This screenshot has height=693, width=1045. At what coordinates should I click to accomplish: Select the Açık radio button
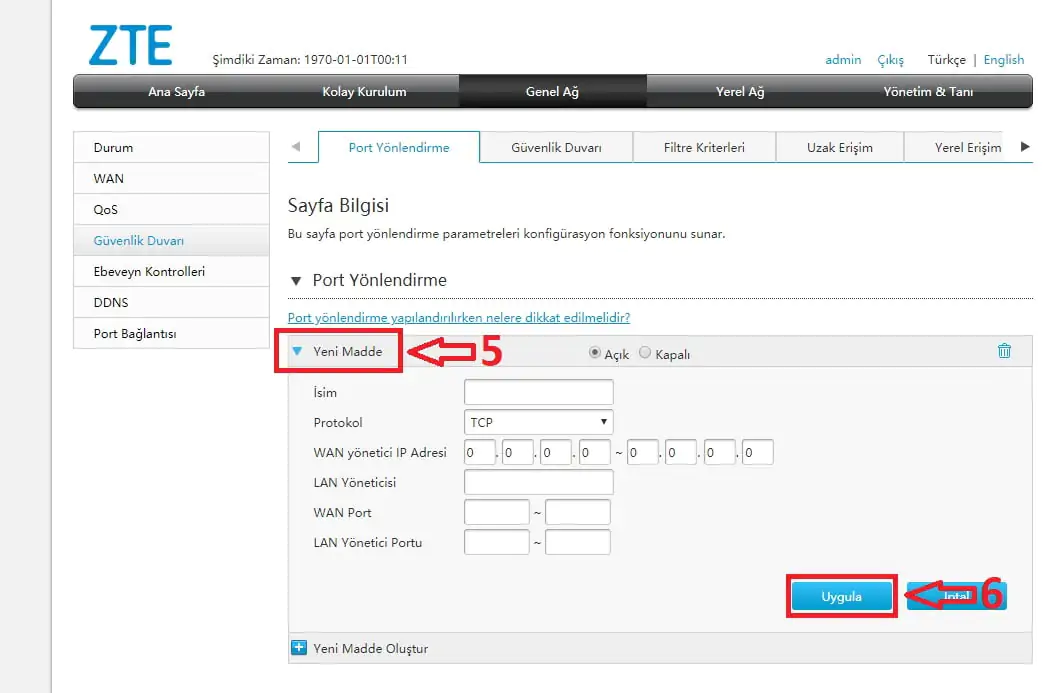(595, 353)
